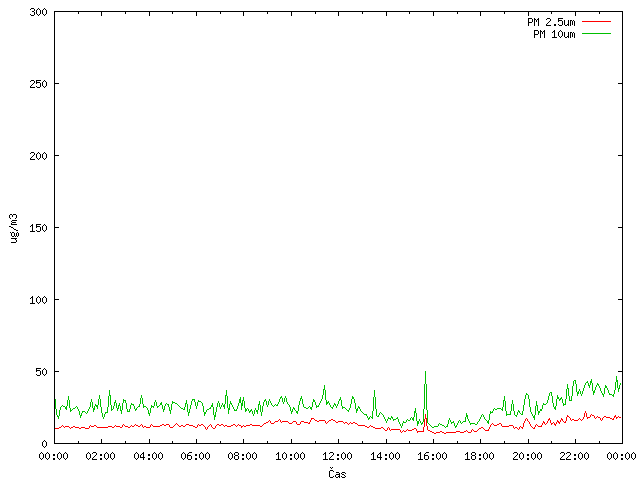Click the 200 y-axis tick value
Viewport: 640px width, 480px height.
pos(38,156)
